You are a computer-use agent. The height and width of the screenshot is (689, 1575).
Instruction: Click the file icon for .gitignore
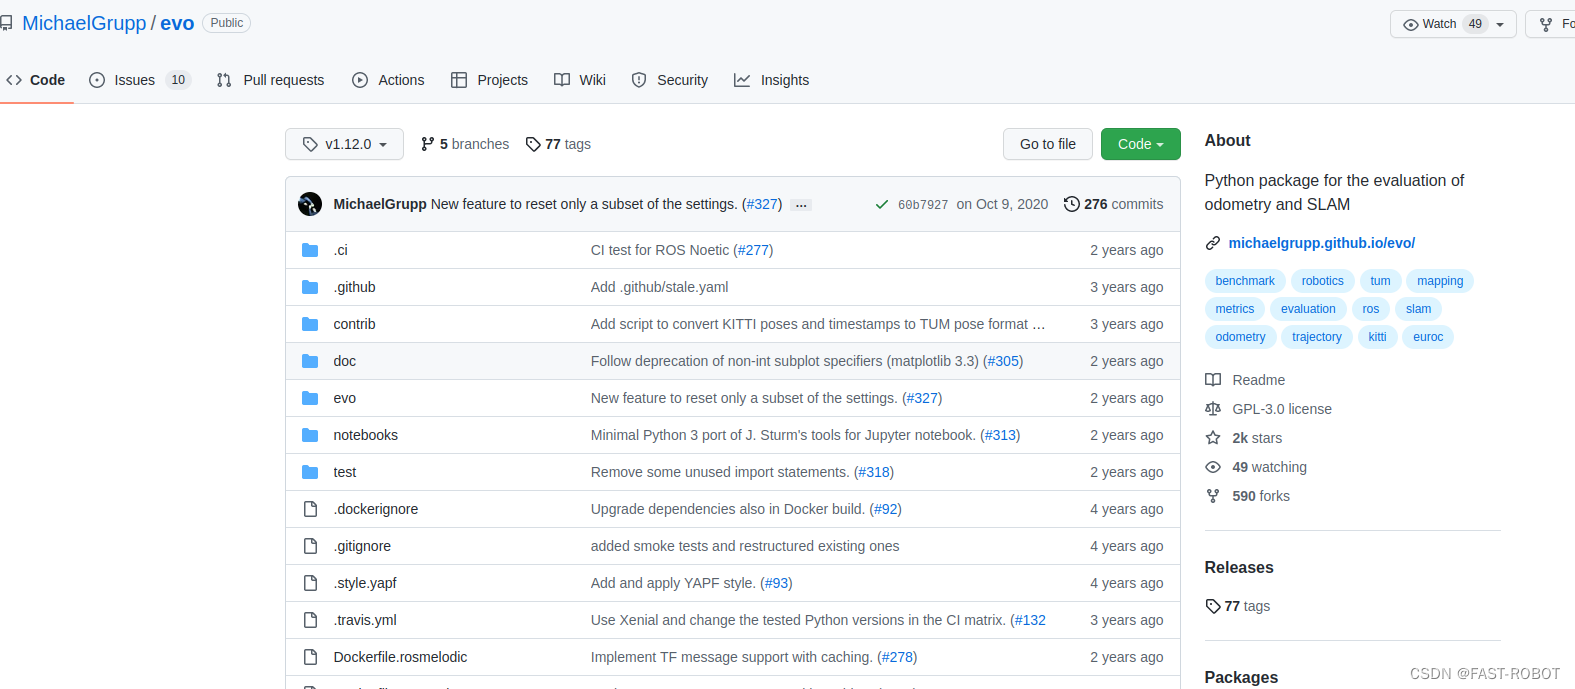point(310,546)
